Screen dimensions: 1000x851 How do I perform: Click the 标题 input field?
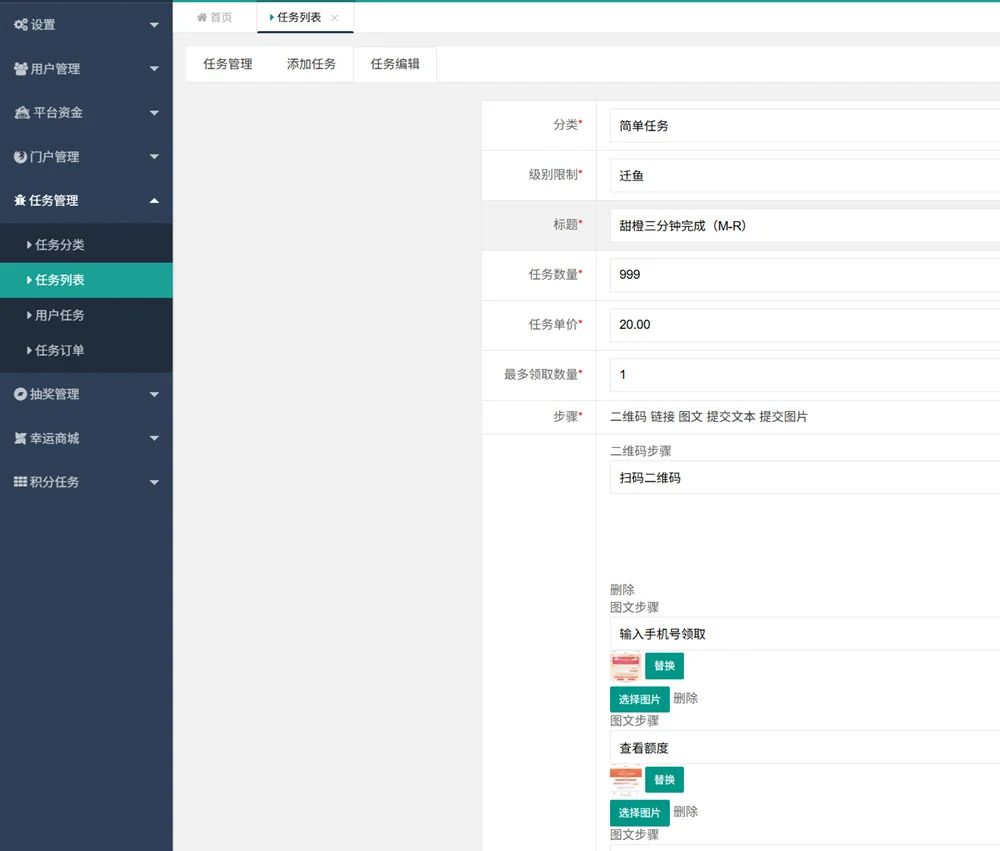click(805, 225)
